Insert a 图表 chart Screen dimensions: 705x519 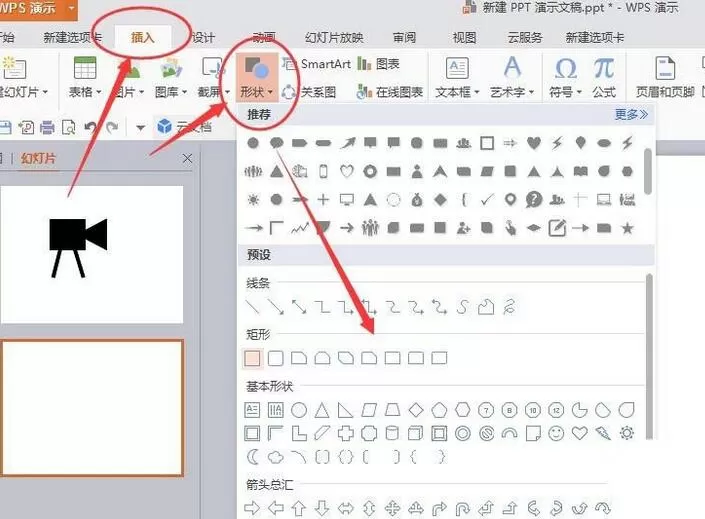(379, 64)
